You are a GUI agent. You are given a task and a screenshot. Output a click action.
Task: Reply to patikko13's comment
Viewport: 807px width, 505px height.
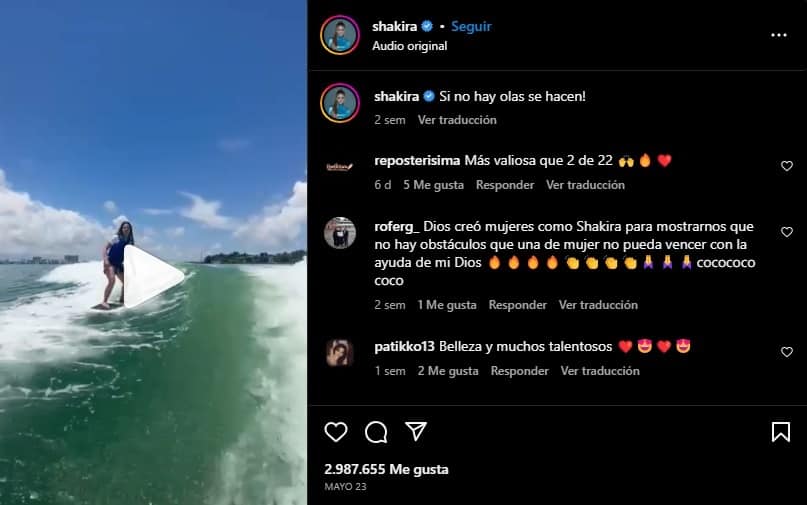point(519,371)
